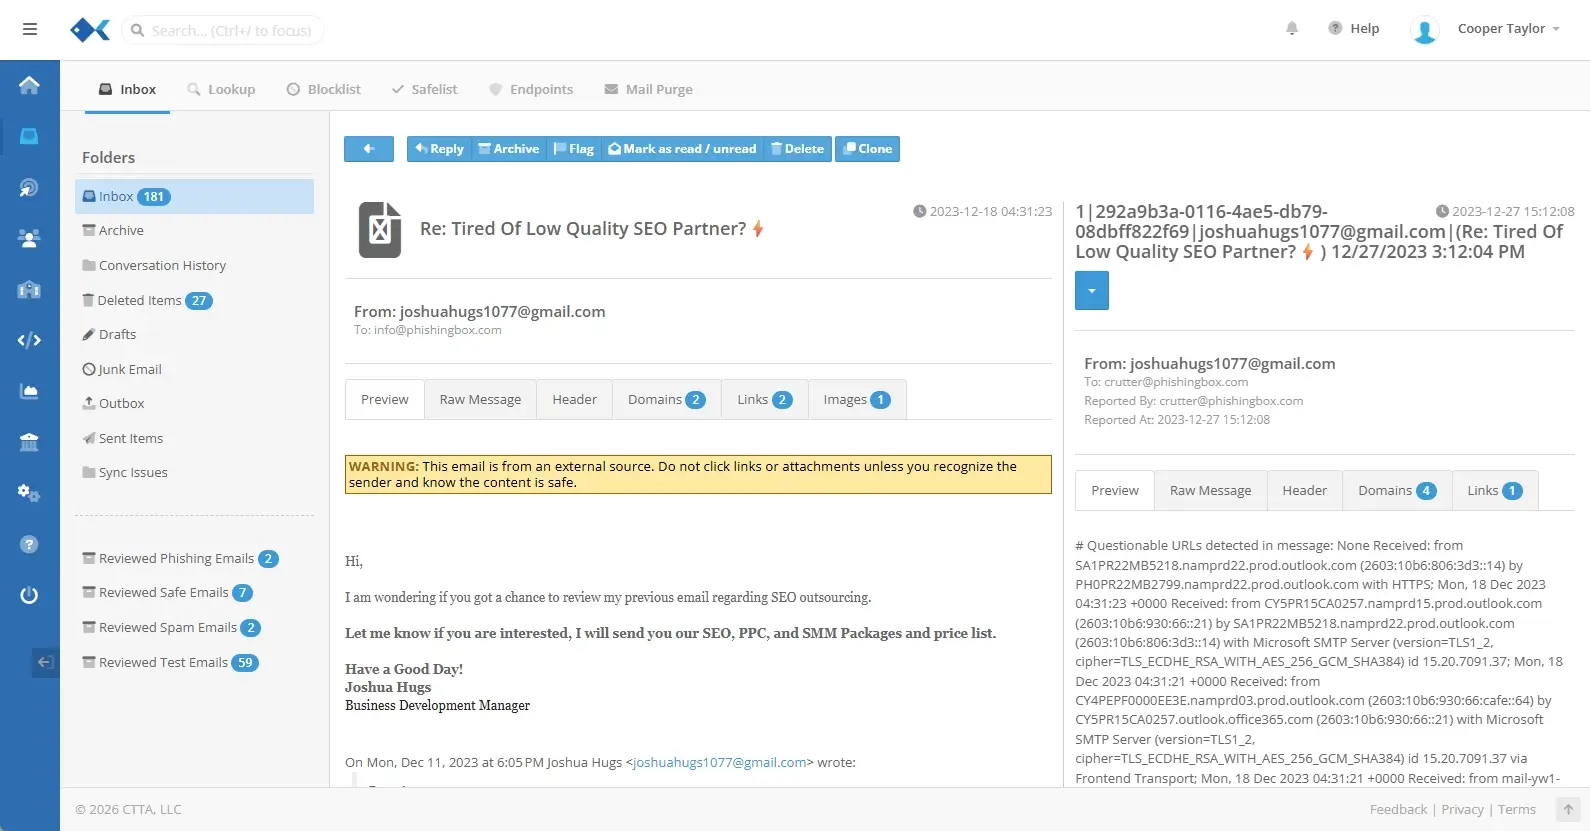This screenshot has width=1590, height=831.
Task: Click the Delete button
Action: (x=797, y=149)
